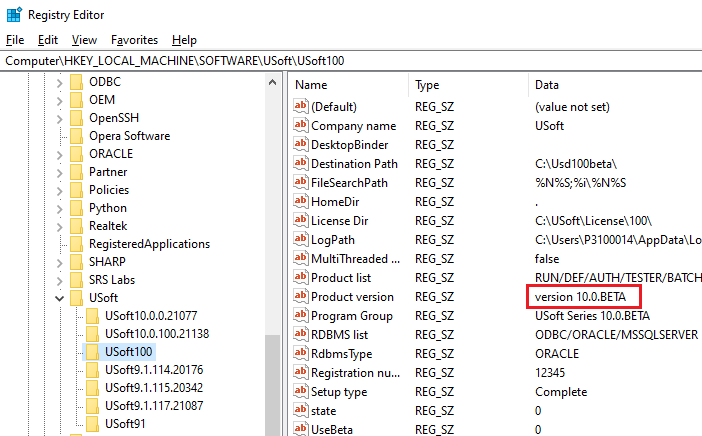Click the string icon beside Product version
The height and width of the screenshot is (436, 702).
300,297
